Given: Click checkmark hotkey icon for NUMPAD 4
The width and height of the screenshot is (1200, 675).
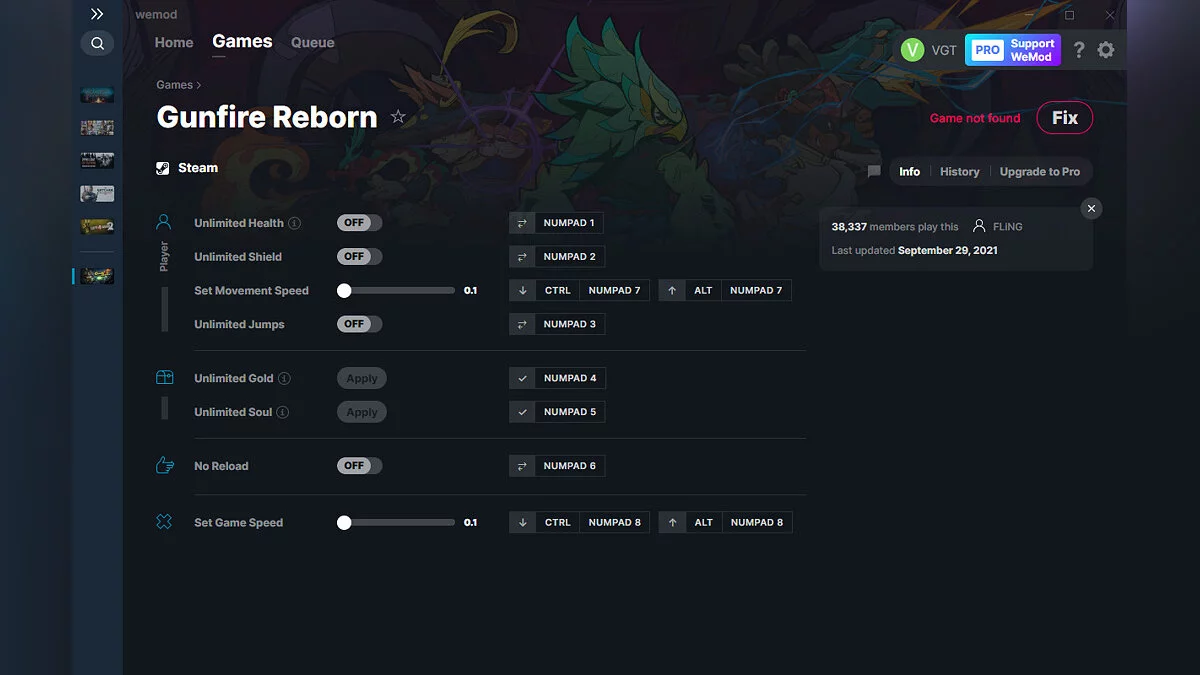Looking at the screenshot, I should [x=522, y=378].
